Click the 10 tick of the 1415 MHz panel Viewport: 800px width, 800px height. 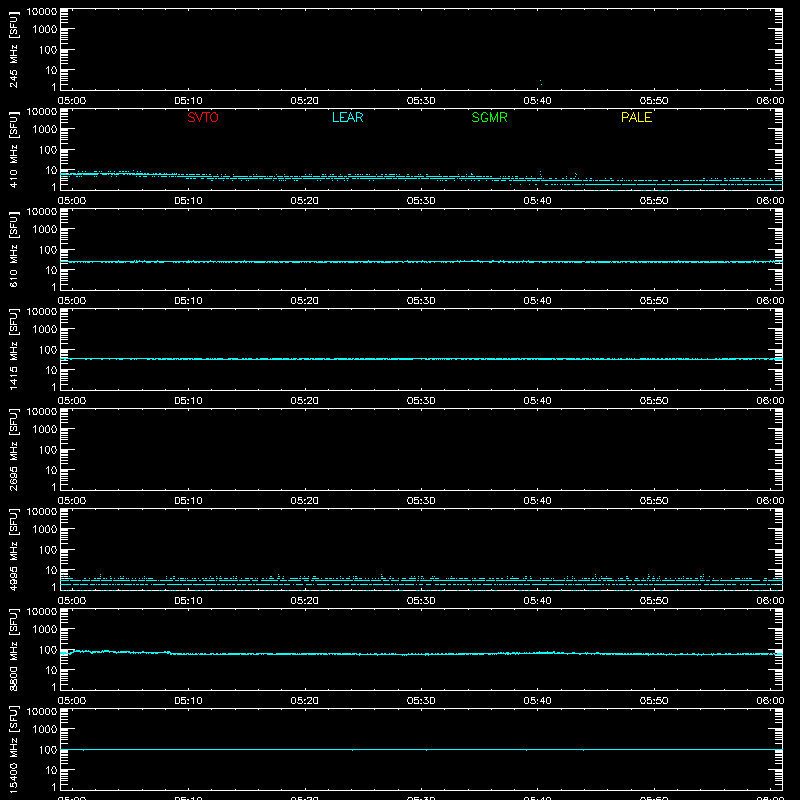(51, 370)
